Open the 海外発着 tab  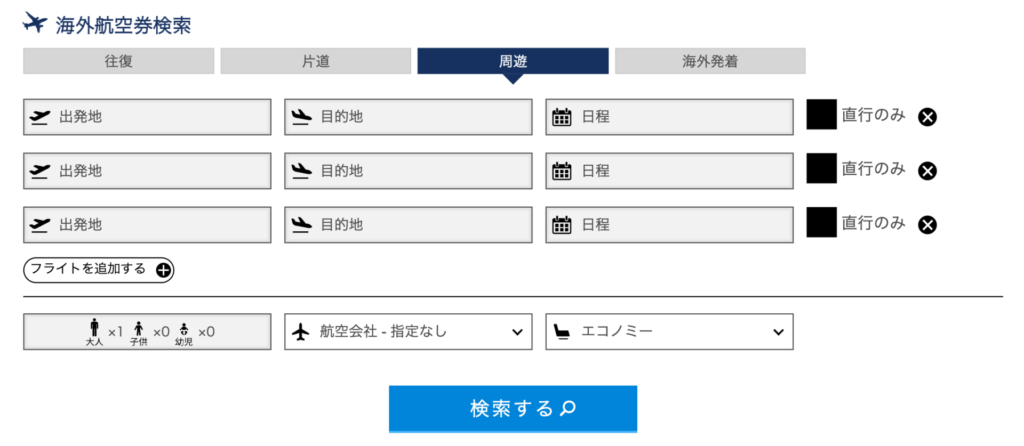coord(710,61)
